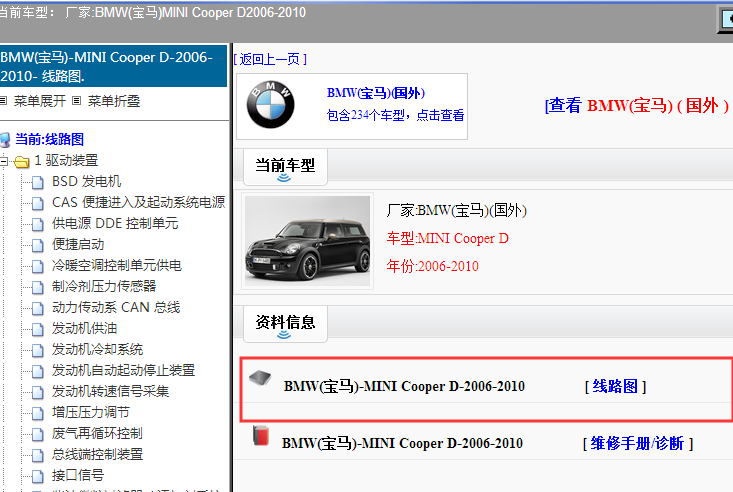
Task: Click 包含234个车型,点击查看 link
Action: 395,115
